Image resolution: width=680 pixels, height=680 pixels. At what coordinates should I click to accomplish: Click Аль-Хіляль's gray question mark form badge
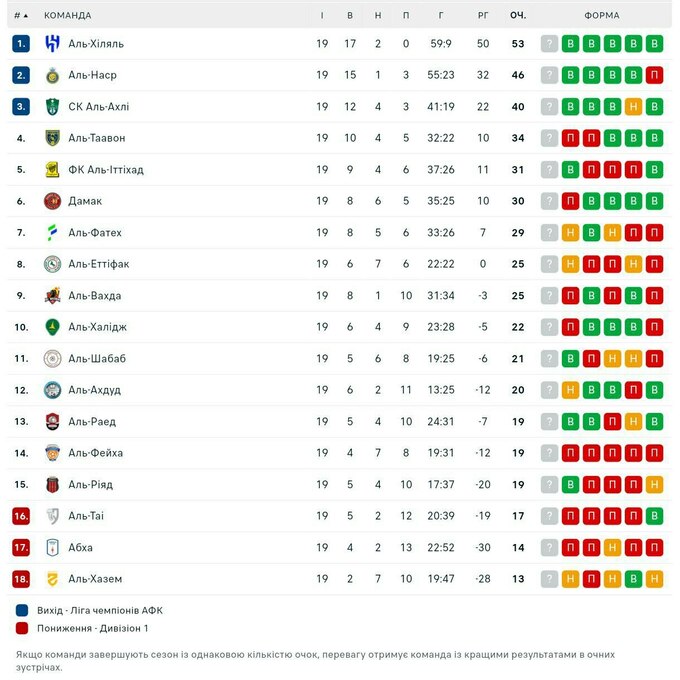pyautogui.click(x=549, y=43)
